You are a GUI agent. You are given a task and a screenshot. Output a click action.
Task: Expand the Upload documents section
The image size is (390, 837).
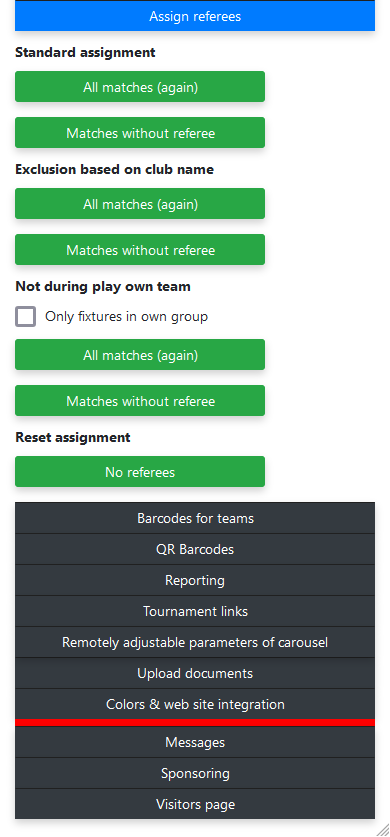195,673
